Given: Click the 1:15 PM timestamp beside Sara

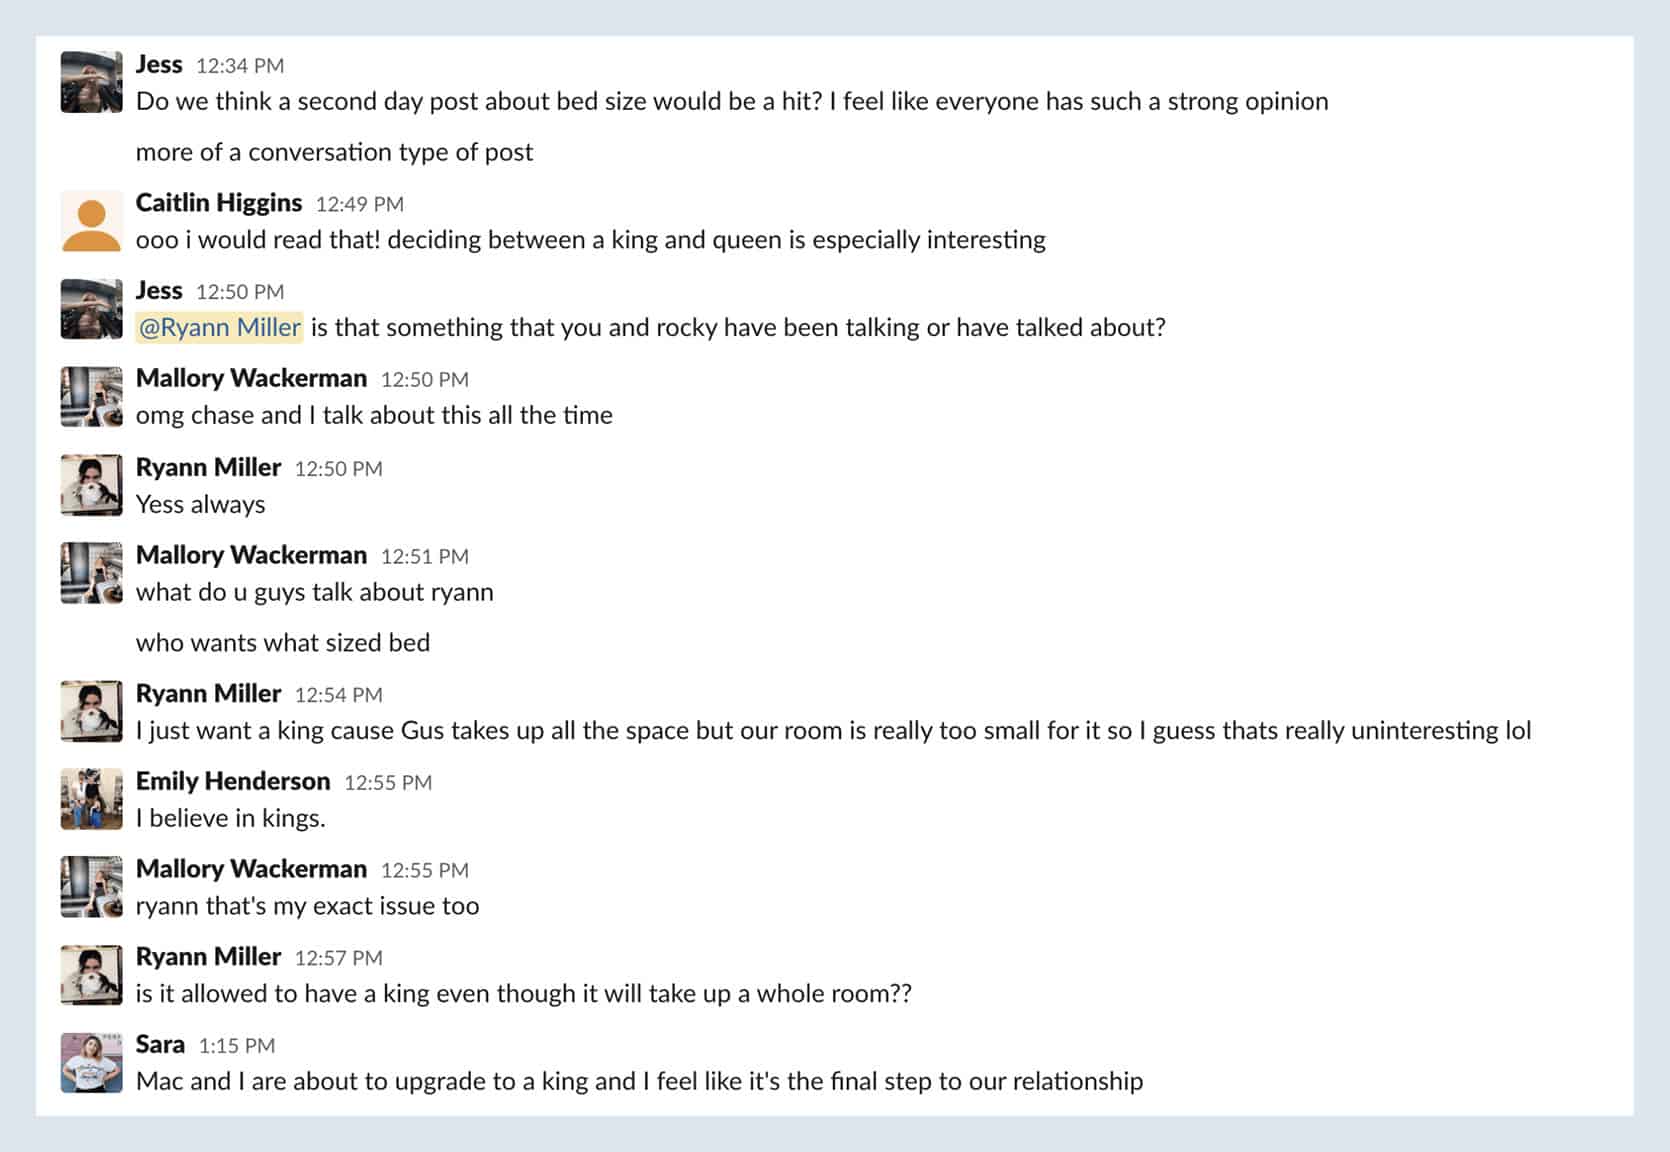Looking at the screenshot, I should (x=237, y=1046).
